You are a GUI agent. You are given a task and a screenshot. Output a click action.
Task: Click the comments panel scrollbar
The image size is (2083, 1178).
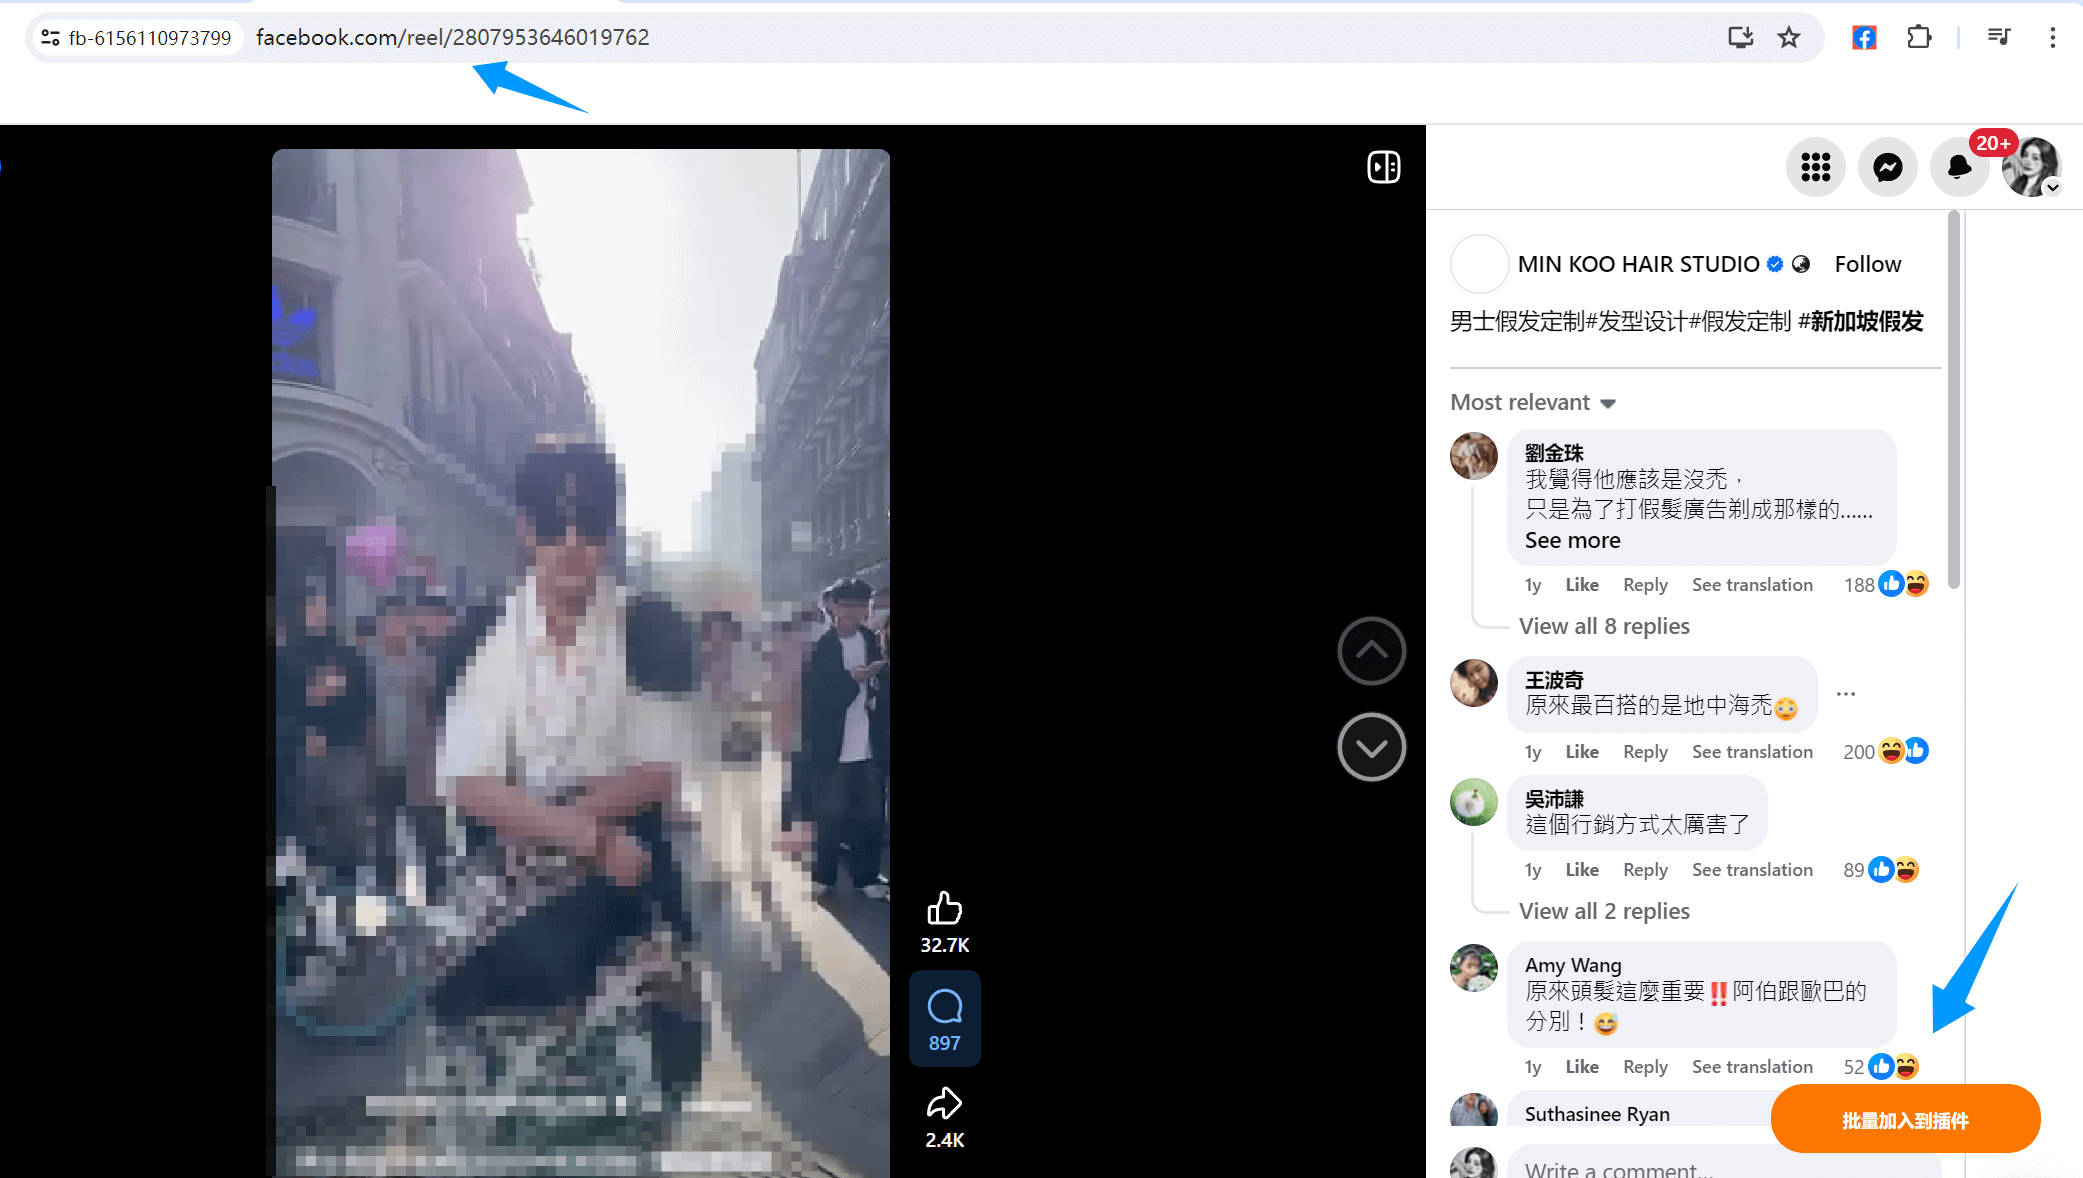(x=1954, y=400)
